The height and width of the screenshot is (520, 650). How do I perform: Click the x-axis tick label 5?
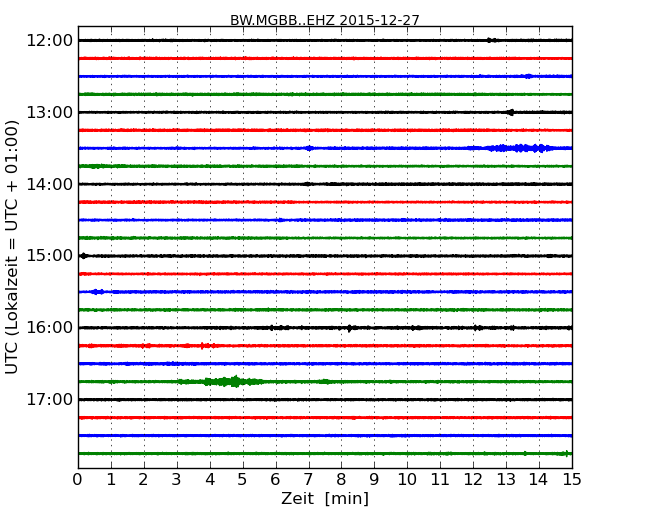pyautogui.click(x=242, y=480)
